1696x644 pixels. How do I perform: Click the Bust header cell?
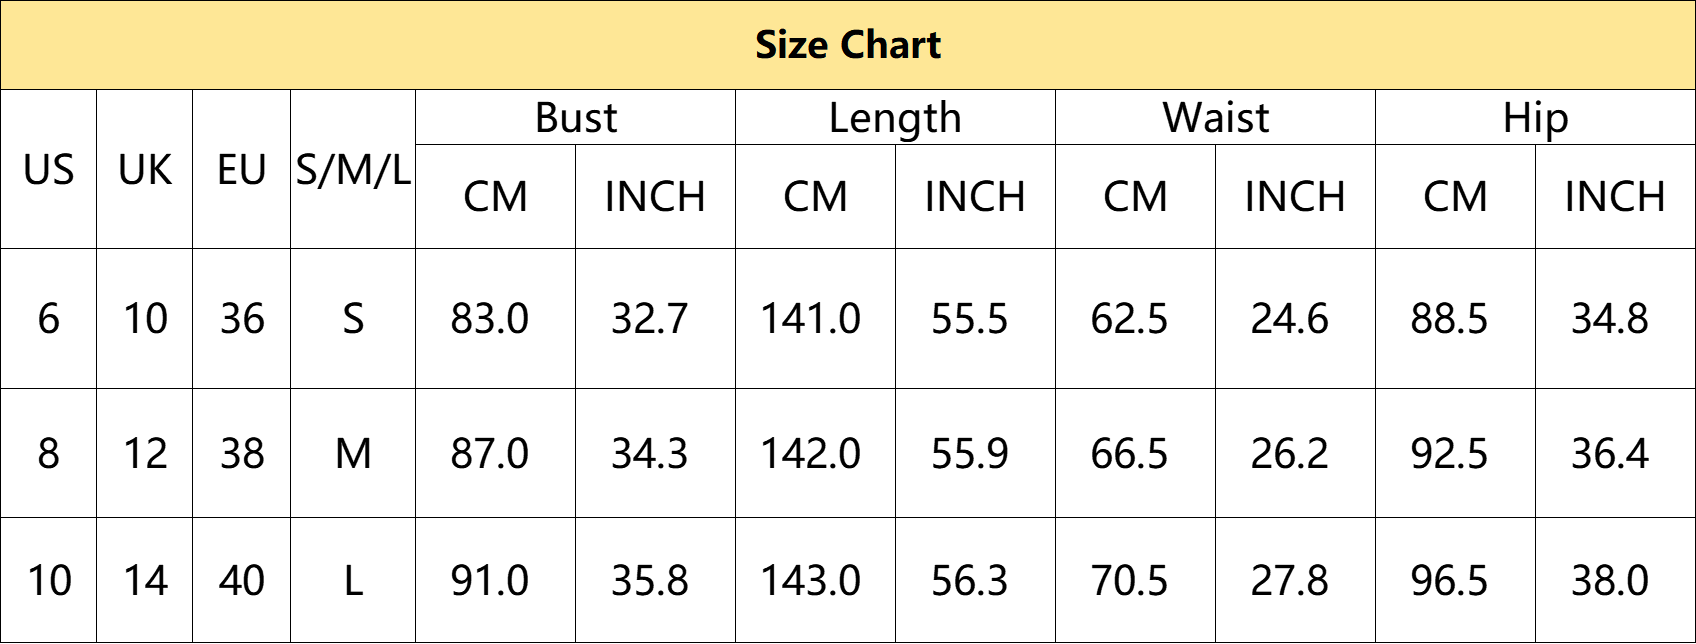tap(576, 118)
